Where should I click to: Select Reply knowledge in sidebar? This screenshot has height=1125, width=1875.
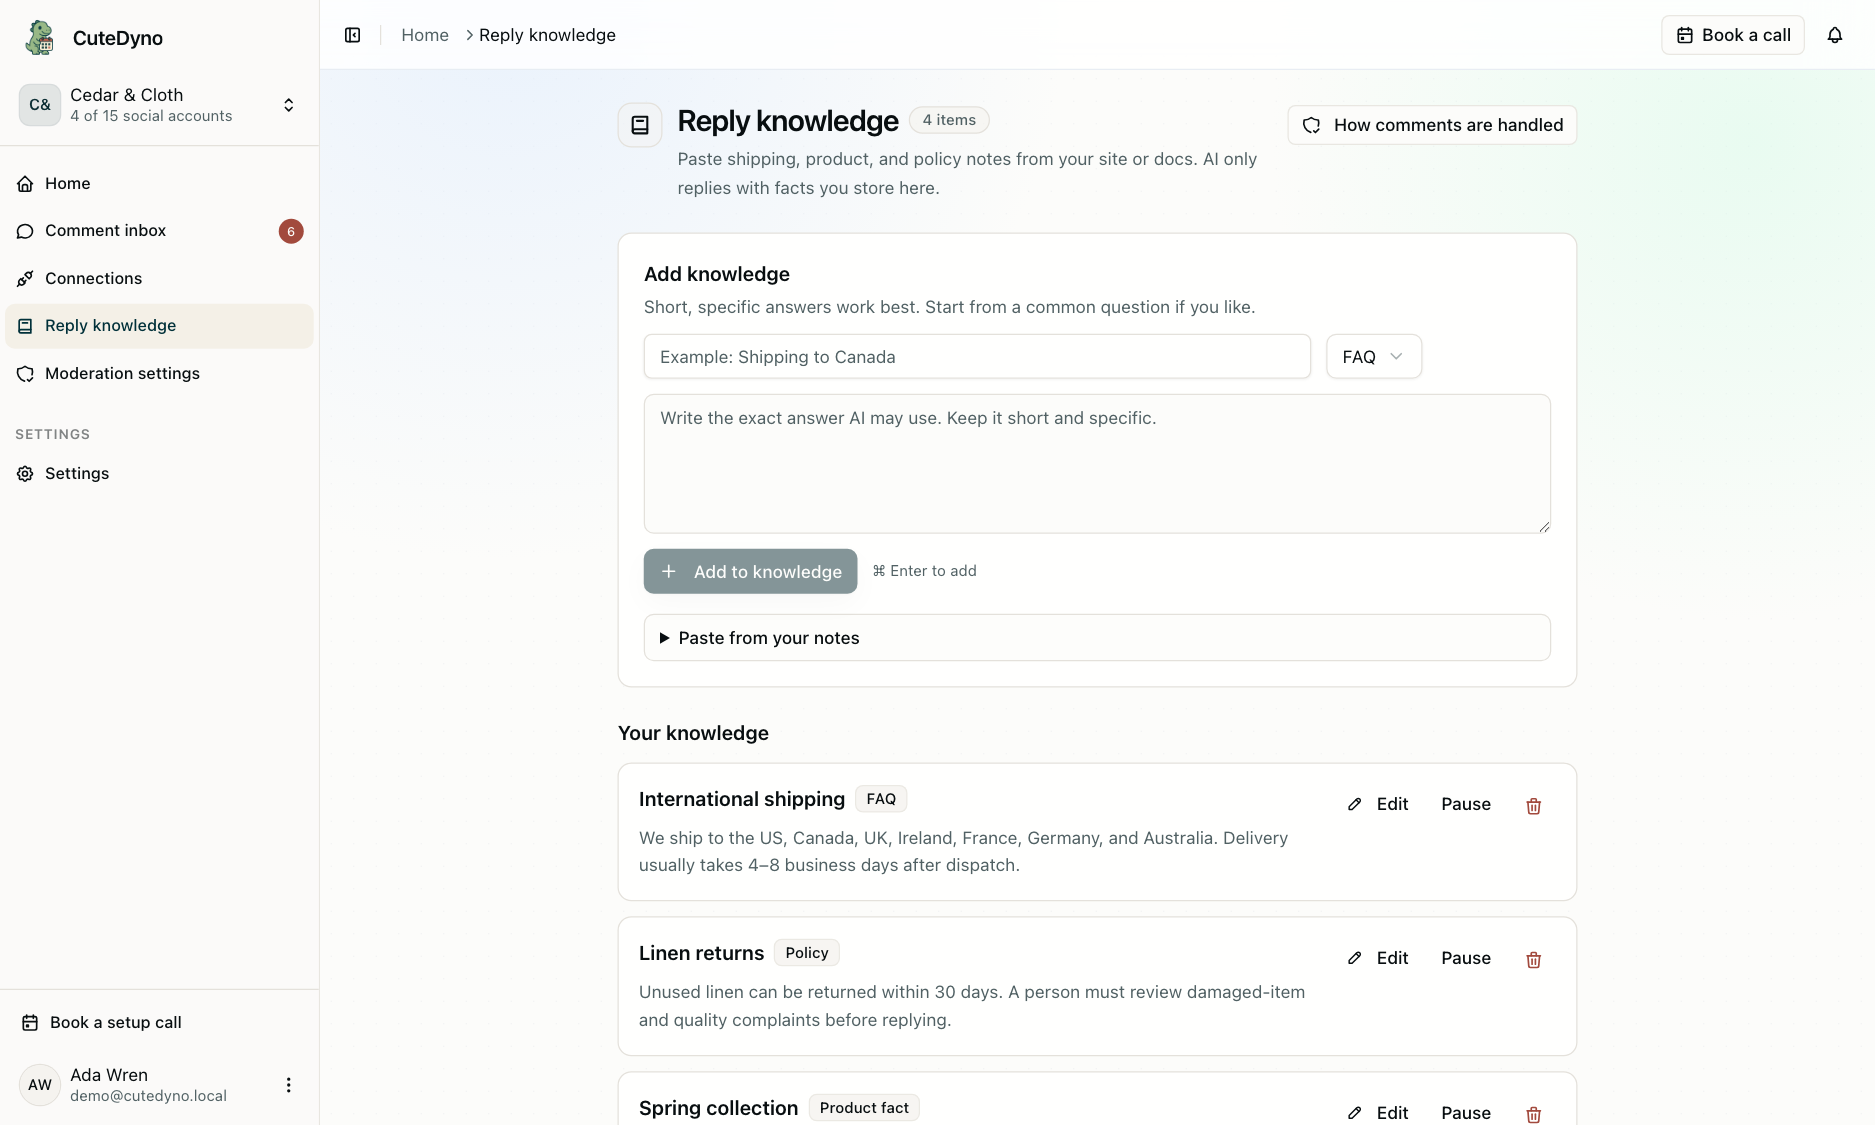pos(159,326)
